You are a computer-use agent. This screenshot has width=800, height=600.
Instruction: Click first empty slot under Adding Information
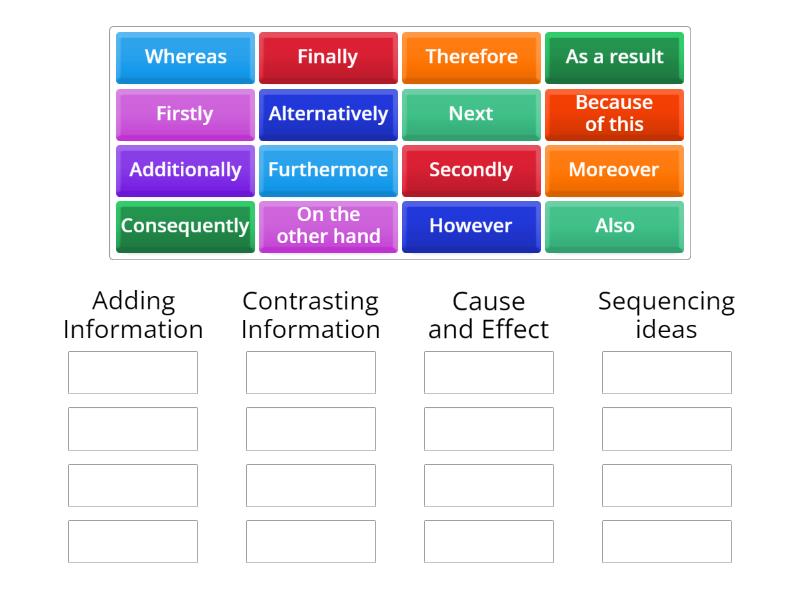(133, 373)
